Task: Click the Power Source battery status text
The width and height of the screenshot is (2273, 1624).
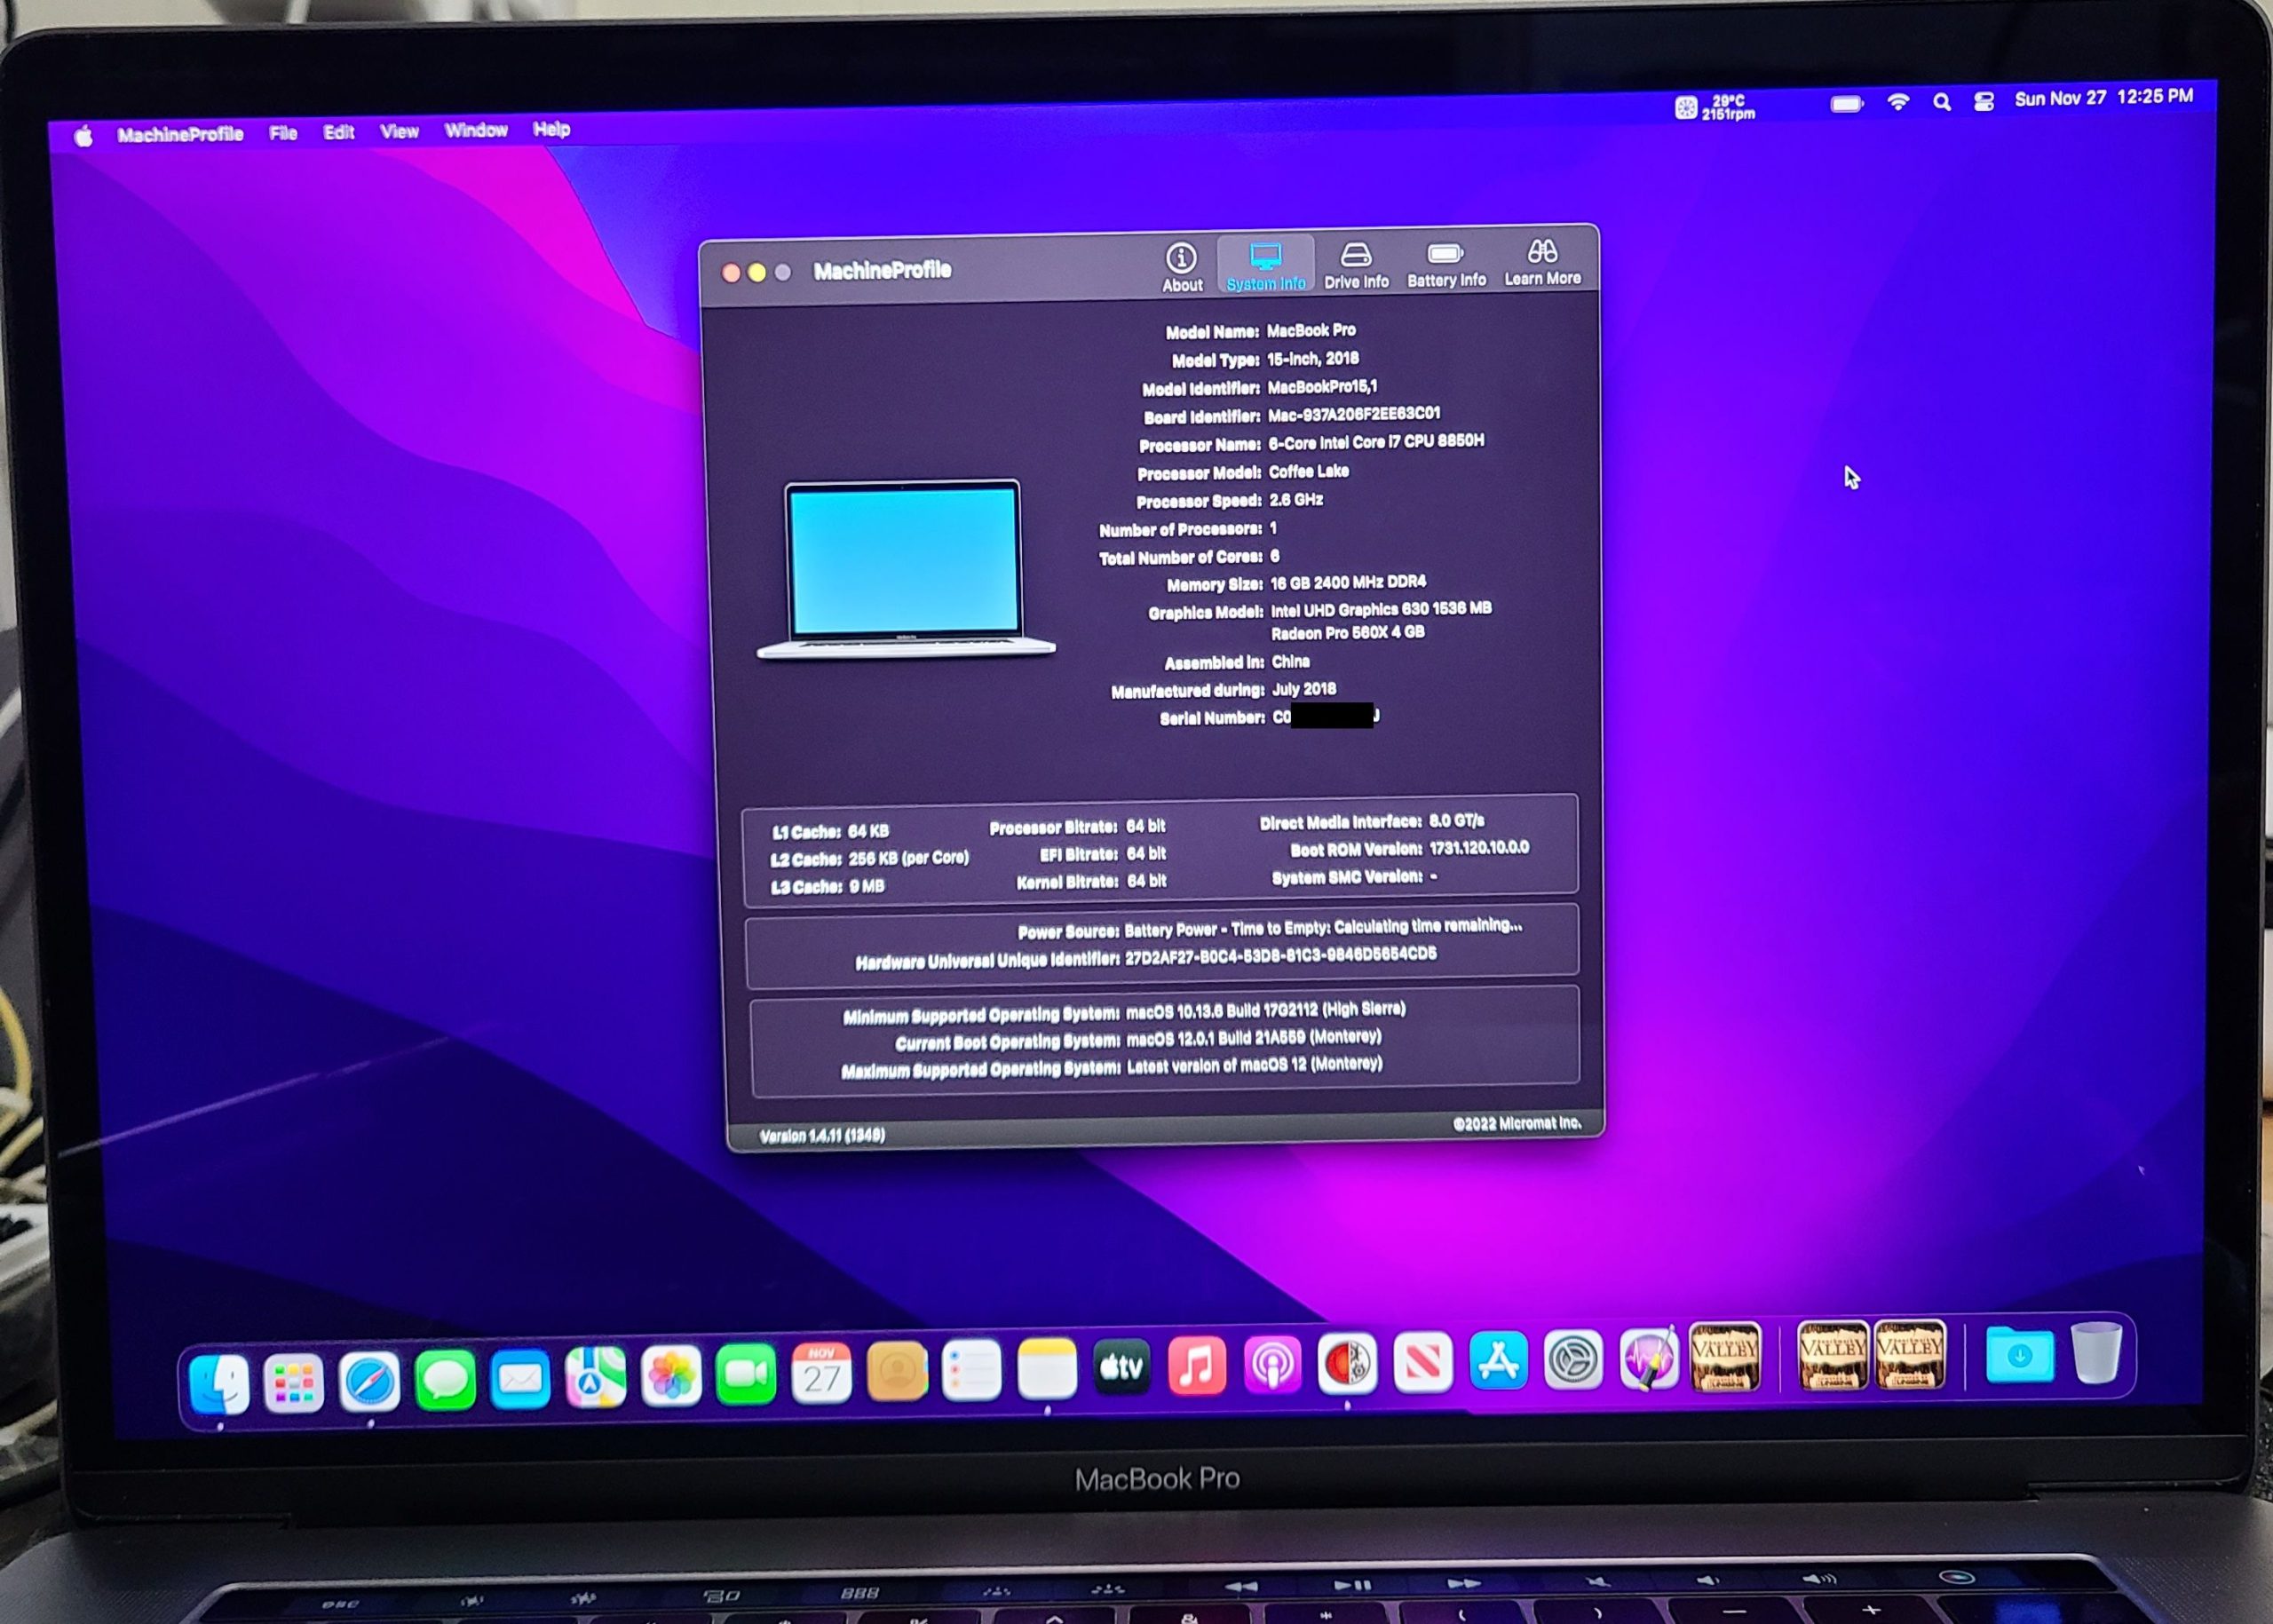Action: [1323, 928]
